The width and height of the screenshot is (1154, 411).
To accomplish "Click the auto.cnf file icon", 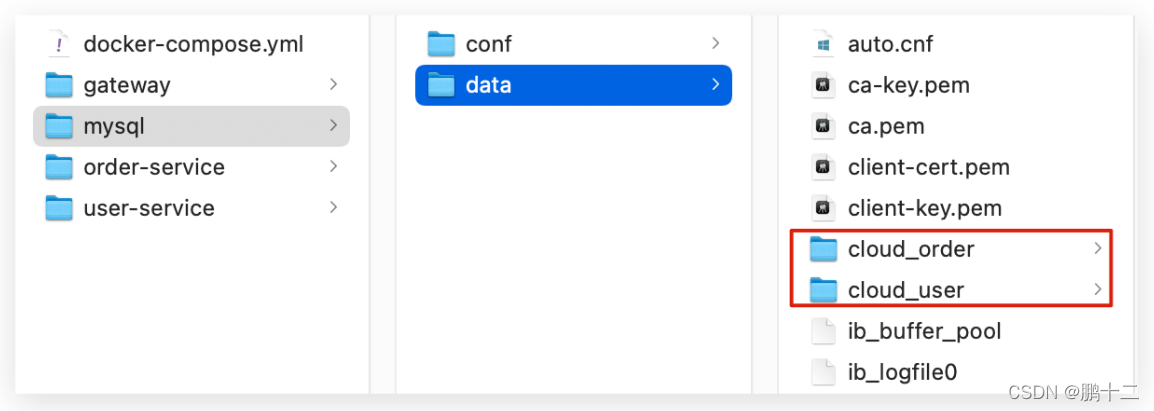I will 823,44.
